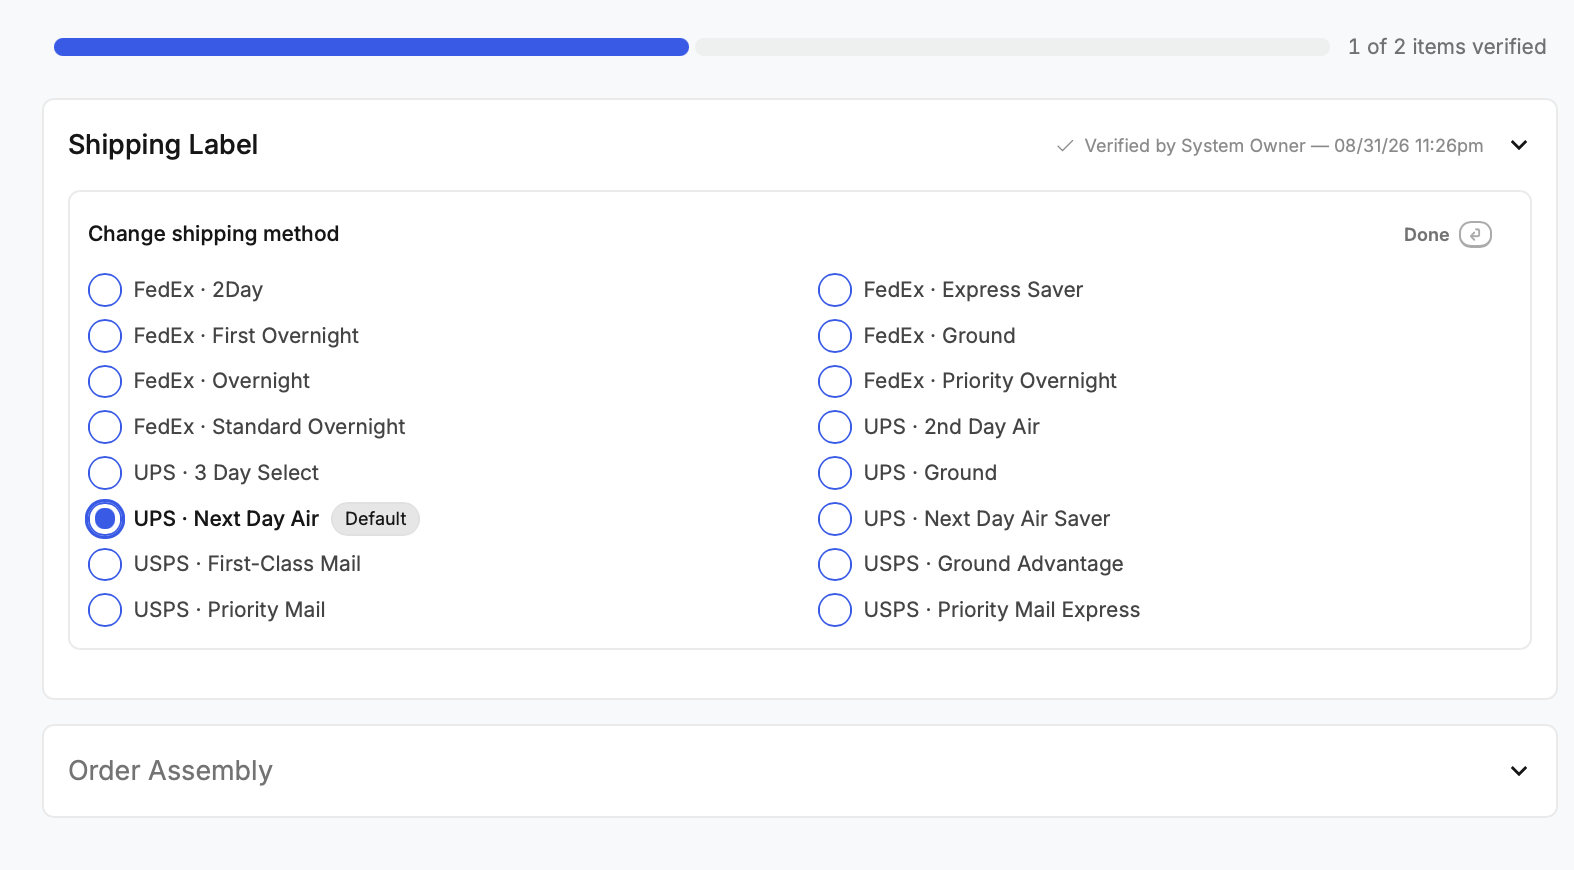The width and height of the screenshot is (1574, 870).
Task: Select FedEx · Express Saver
Action: [835, 290]
